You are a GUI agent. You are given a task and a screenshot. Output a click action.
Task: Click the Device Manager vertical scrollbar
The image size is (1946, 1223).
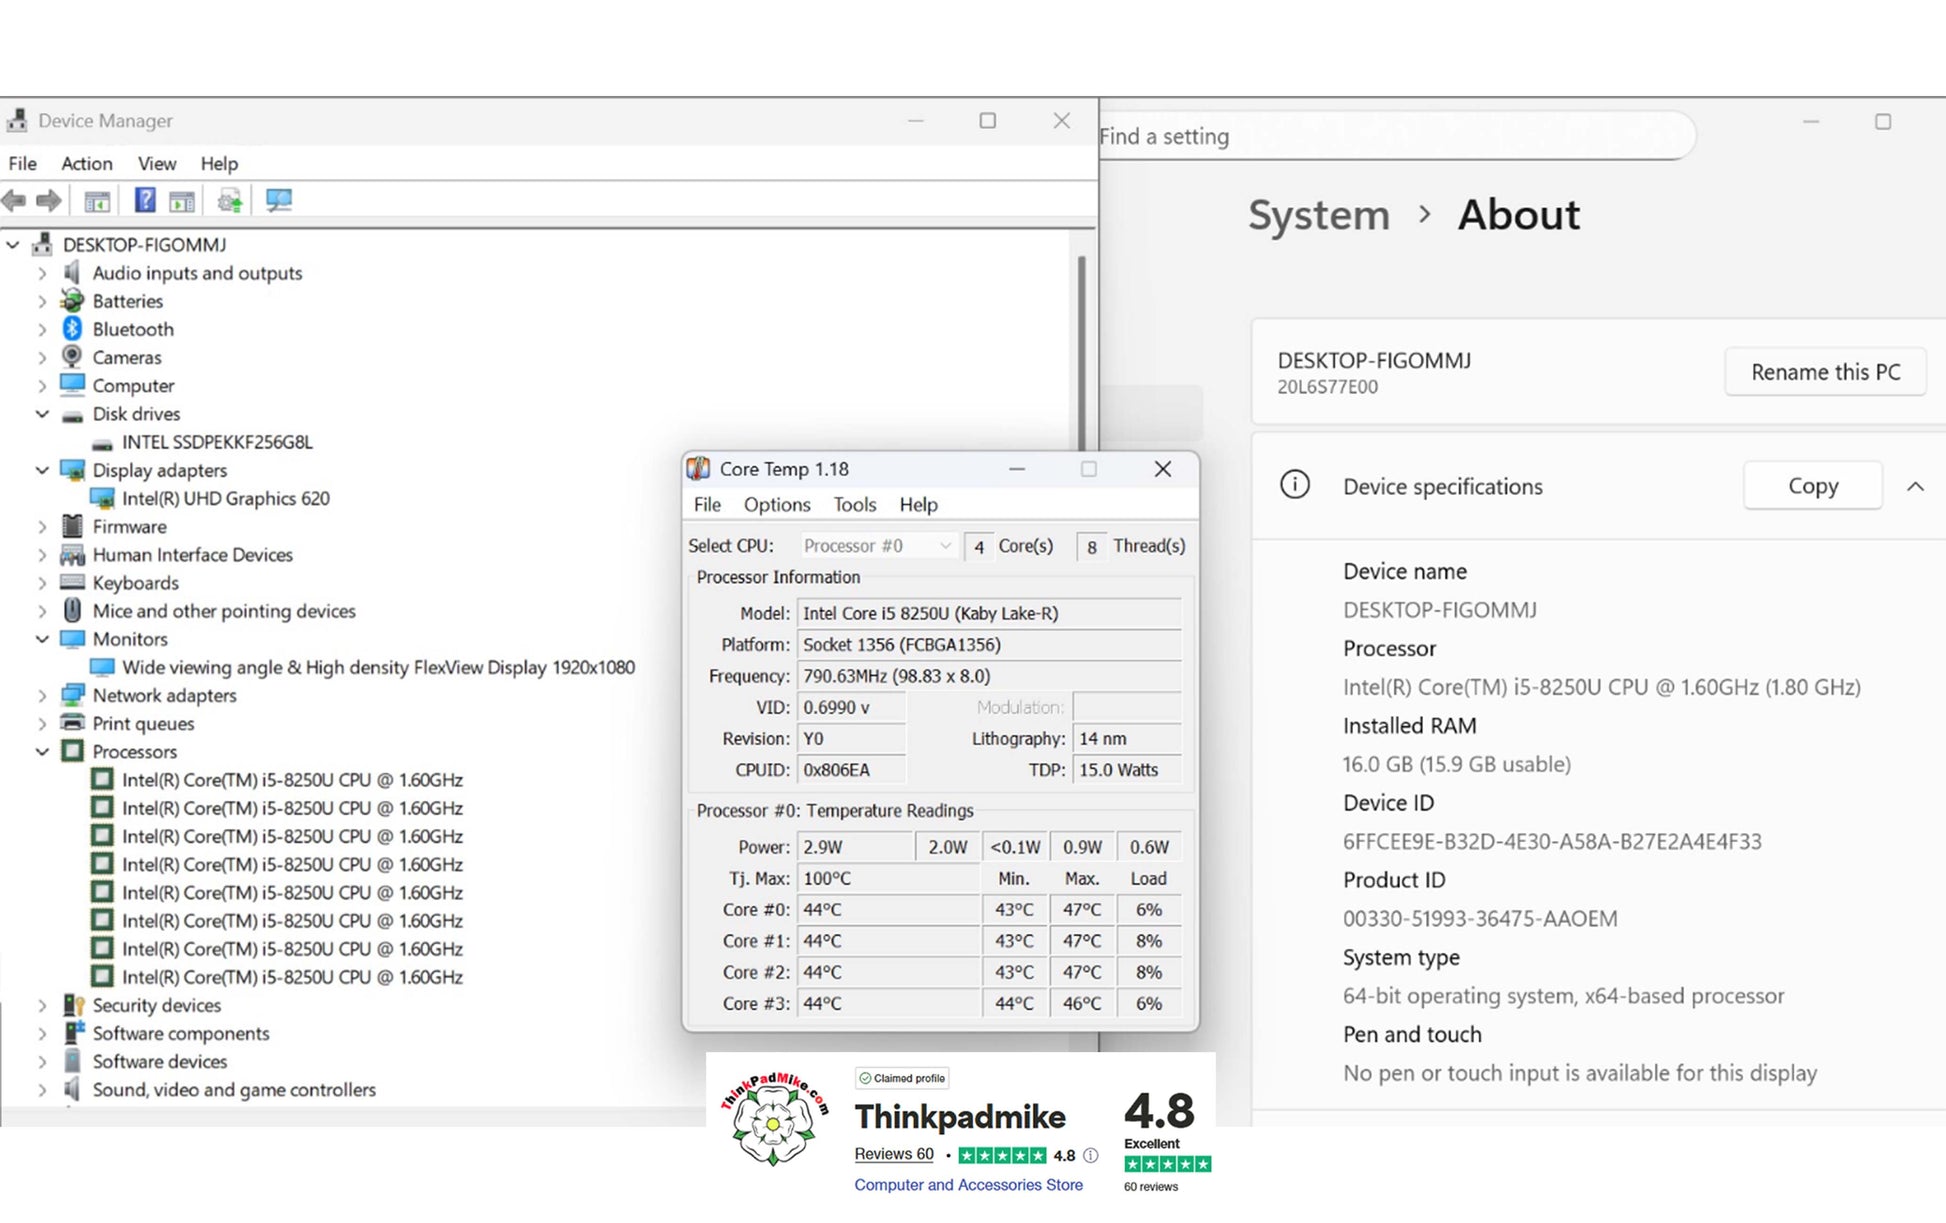[x=1082, y=355]
